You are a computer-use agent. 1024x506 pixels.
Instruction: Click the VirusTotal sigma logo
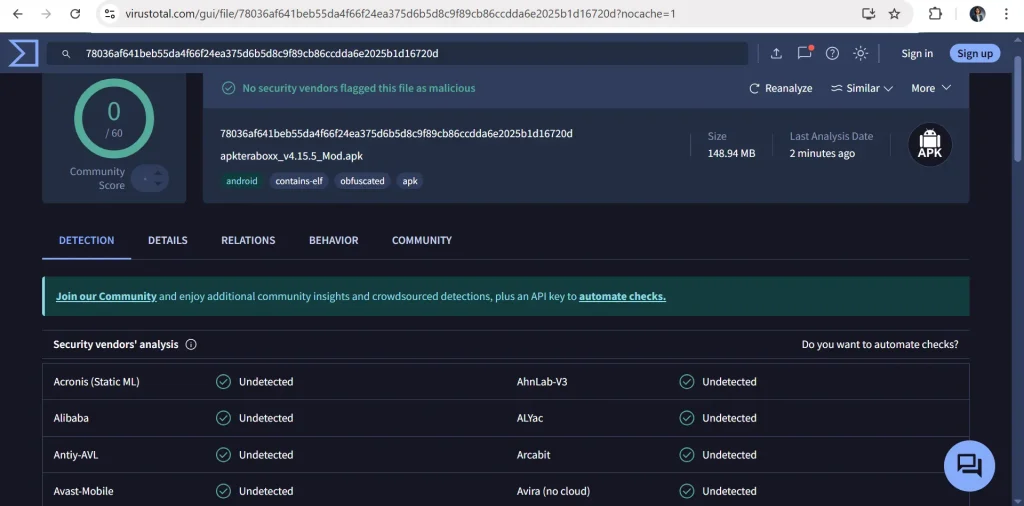tap(23, 53)
